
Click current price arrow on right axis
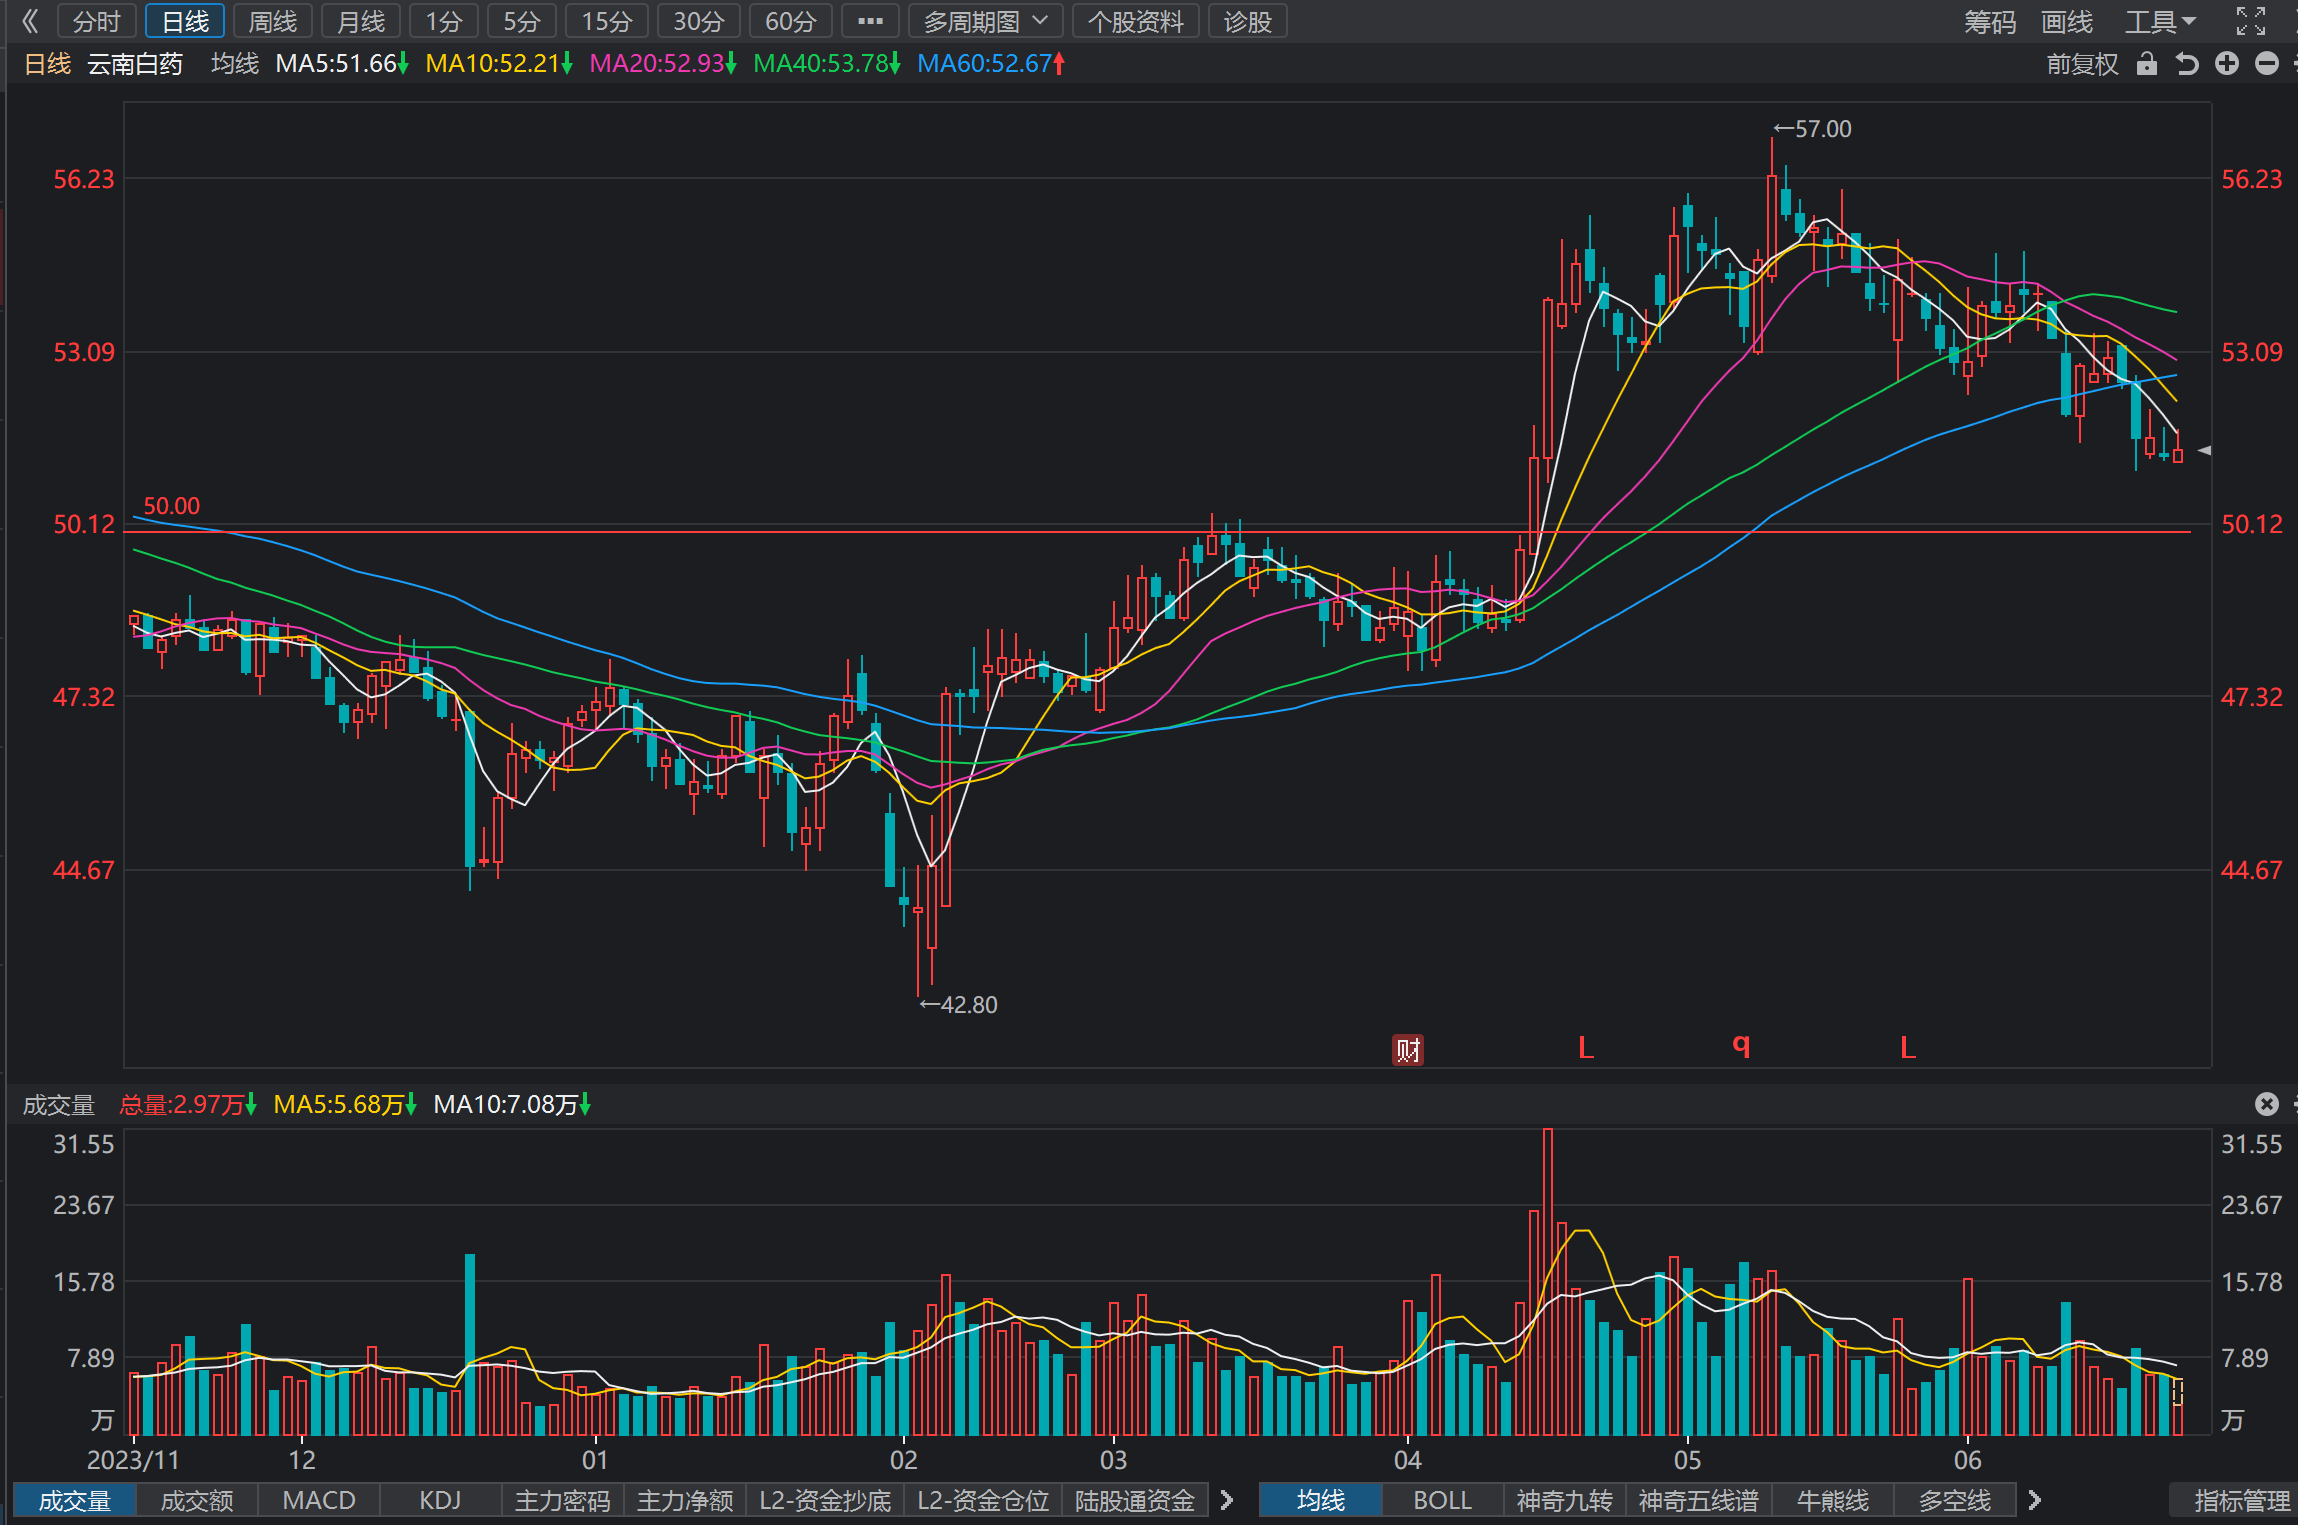[x=2204, y=451]
